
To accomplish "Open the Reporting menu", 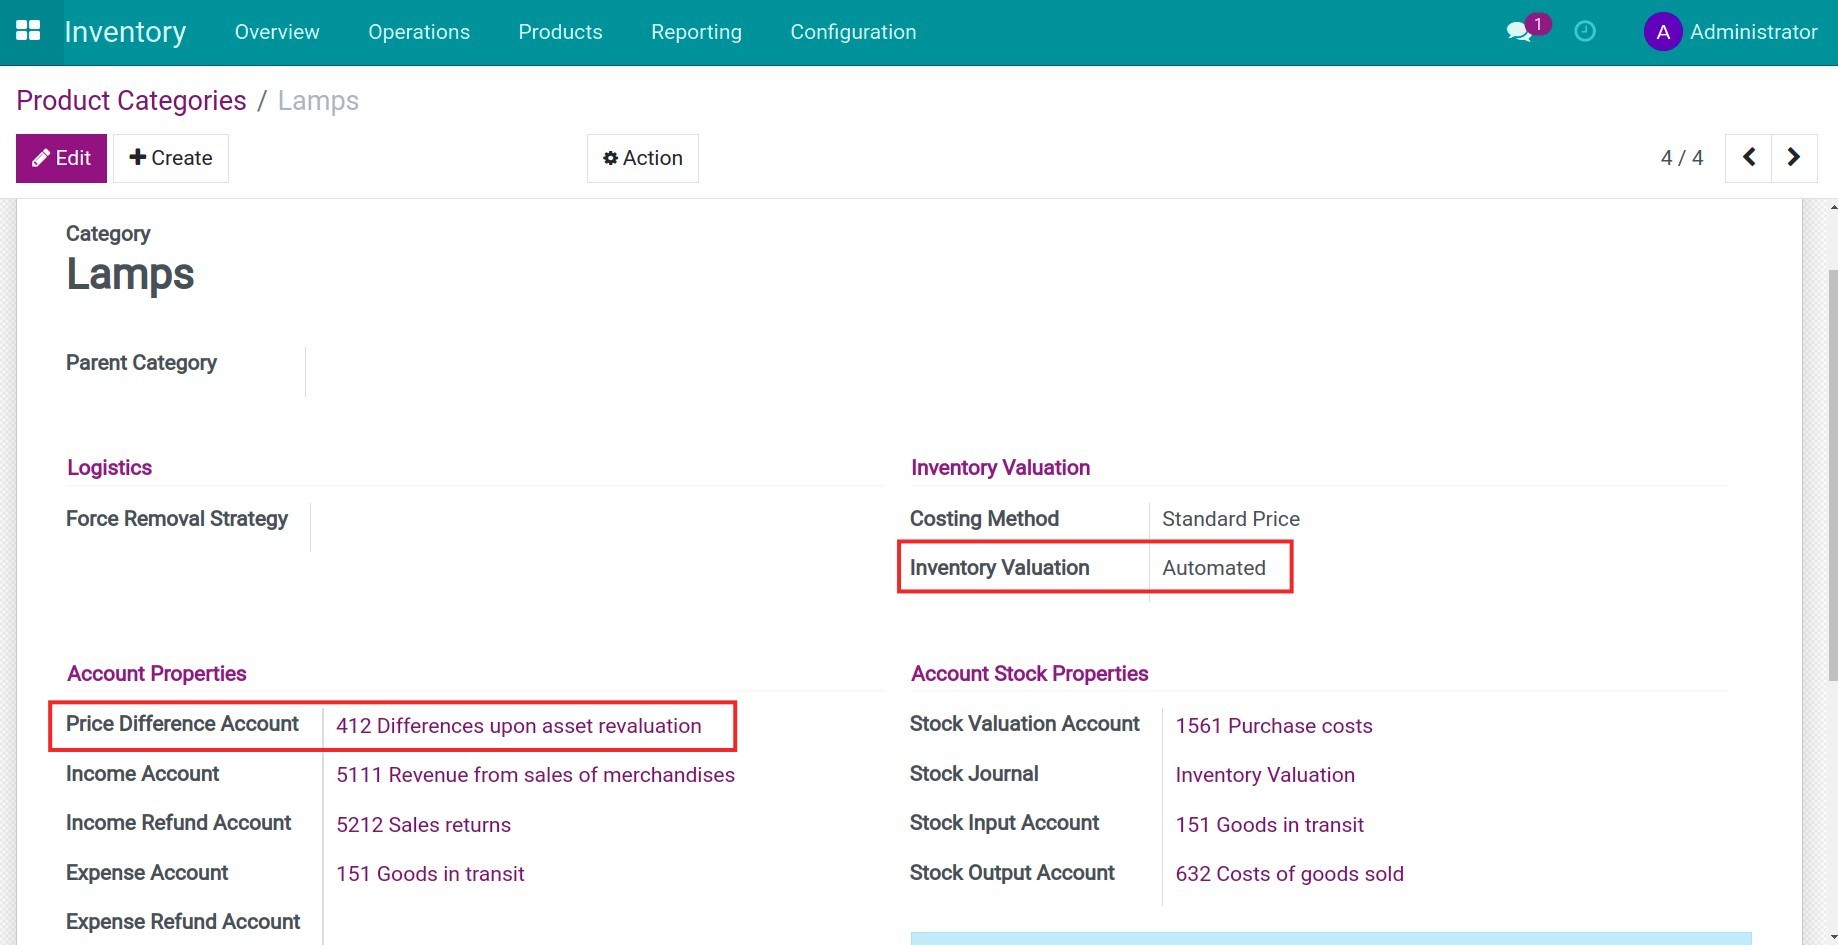I will coord(696,31).
